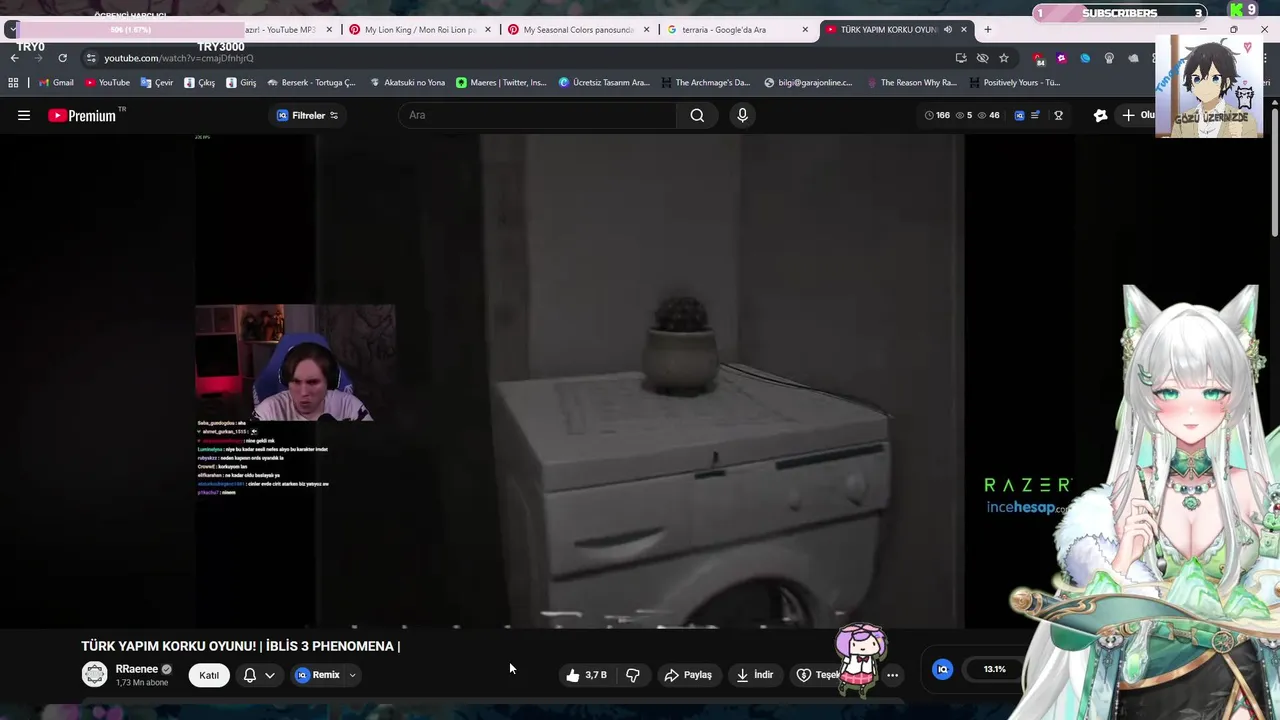The height and width of the screenshot is (720, 1280).
Task: Open the Maeres Twitter bookmark
Action: click(501, 83)
